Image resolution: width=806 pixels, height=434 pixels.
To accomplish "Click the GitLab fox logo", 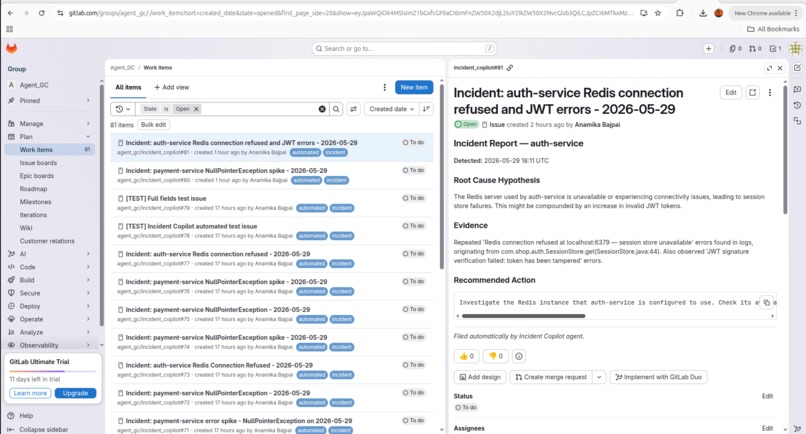I will click(x=11, y=48).
